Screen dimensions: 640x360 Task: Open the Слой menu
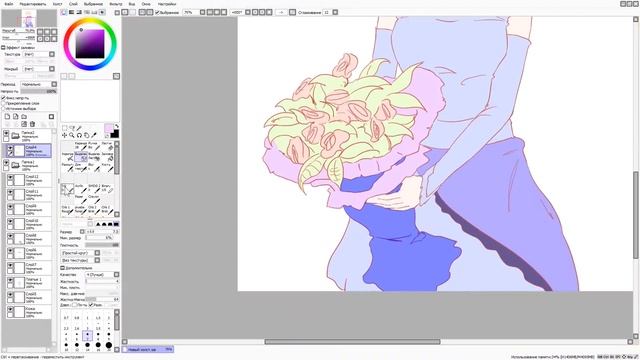(73, 4)
